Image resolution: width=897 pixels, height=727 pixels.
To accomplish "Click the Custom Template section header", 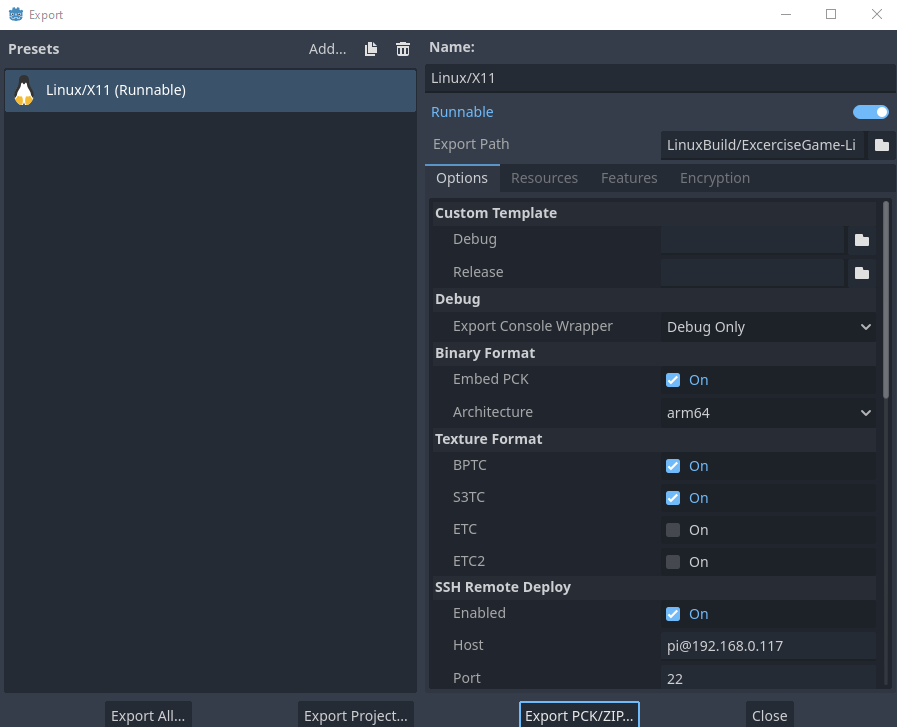I will (654, 213).
